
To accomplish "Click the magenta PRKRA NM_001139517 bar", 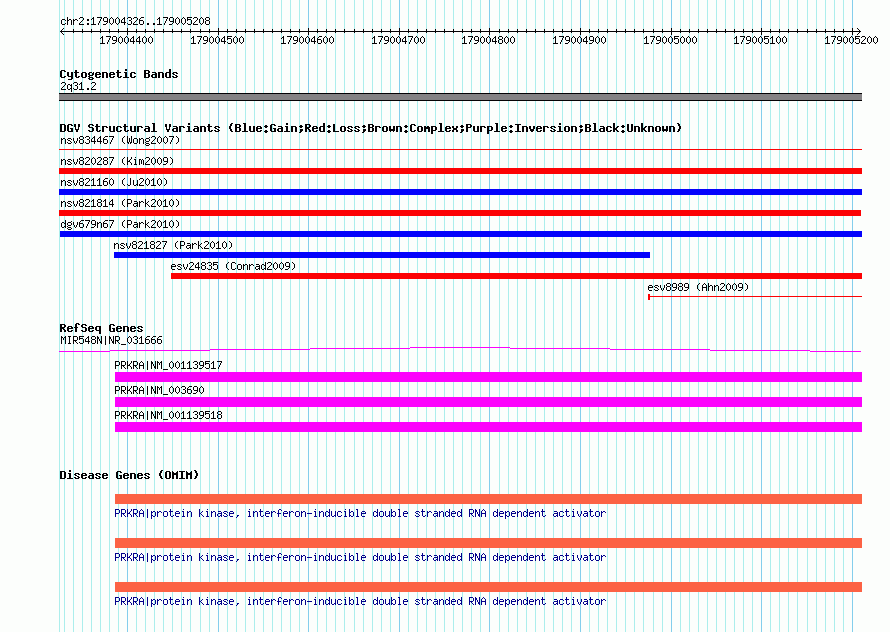I will point(488,377).
